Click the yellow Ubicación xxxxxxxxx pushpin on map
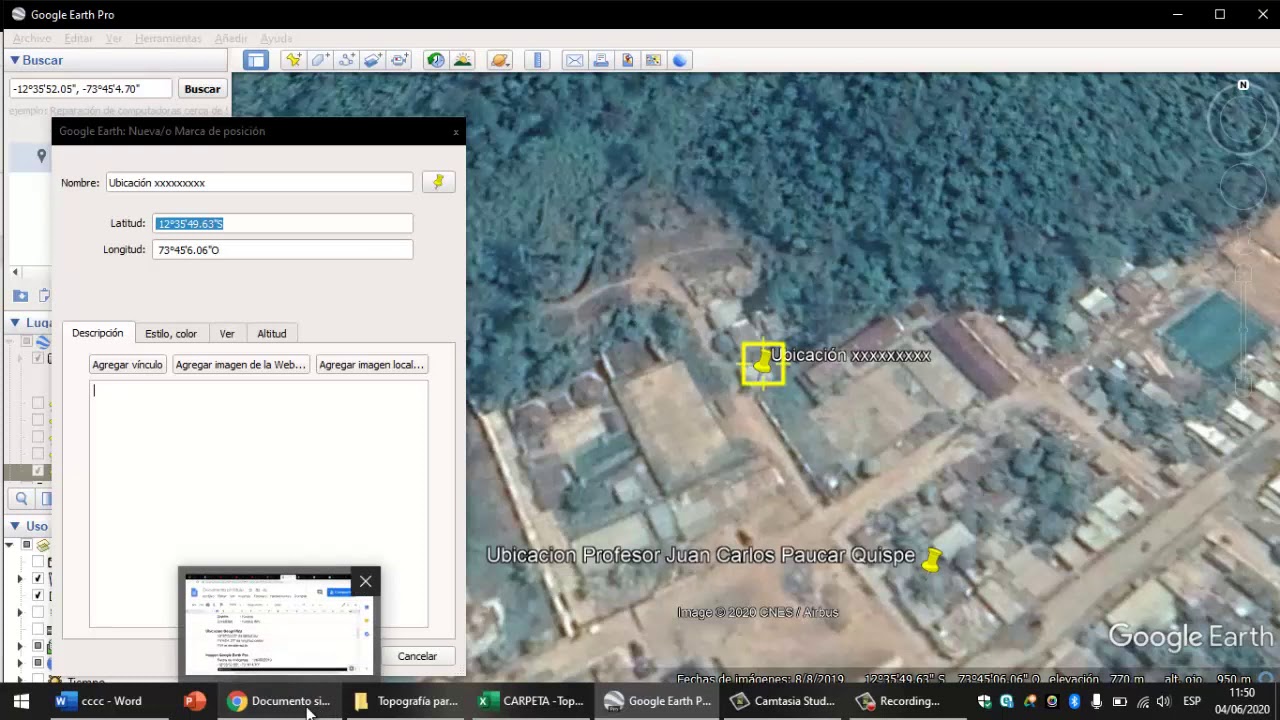The height and width of the screenshot is (720, 1280). click(764, 364)
